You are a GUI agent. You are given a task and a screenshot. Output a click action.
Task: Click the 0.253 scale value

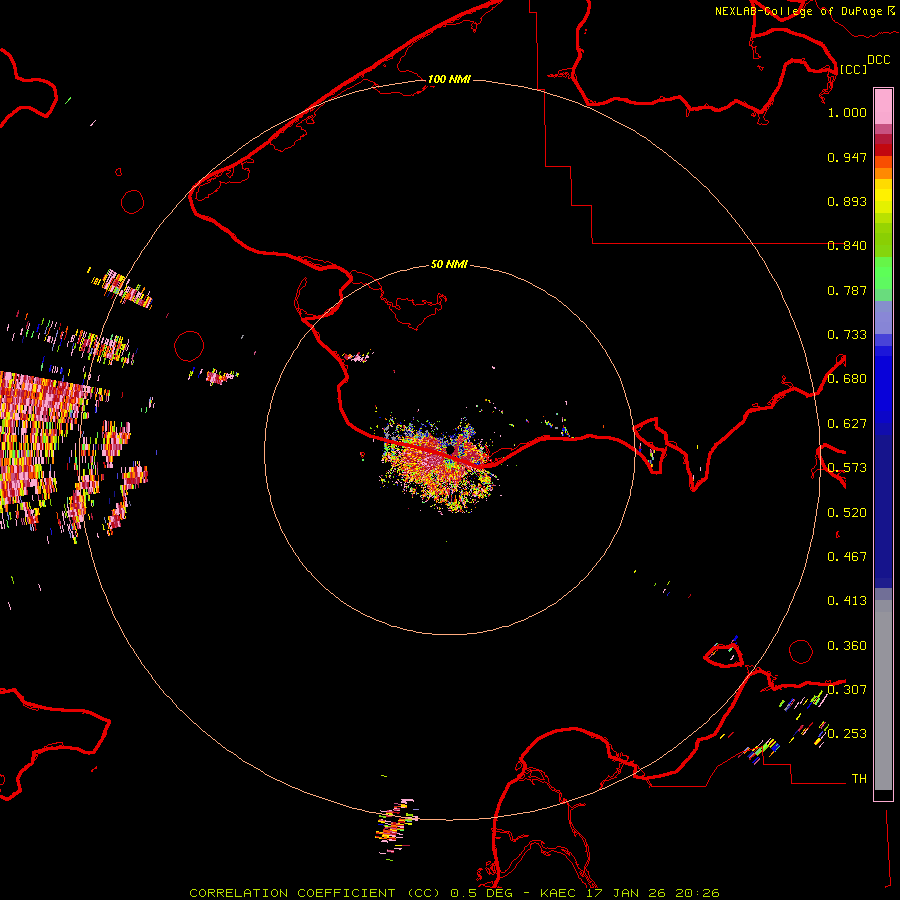click(847, 734)
